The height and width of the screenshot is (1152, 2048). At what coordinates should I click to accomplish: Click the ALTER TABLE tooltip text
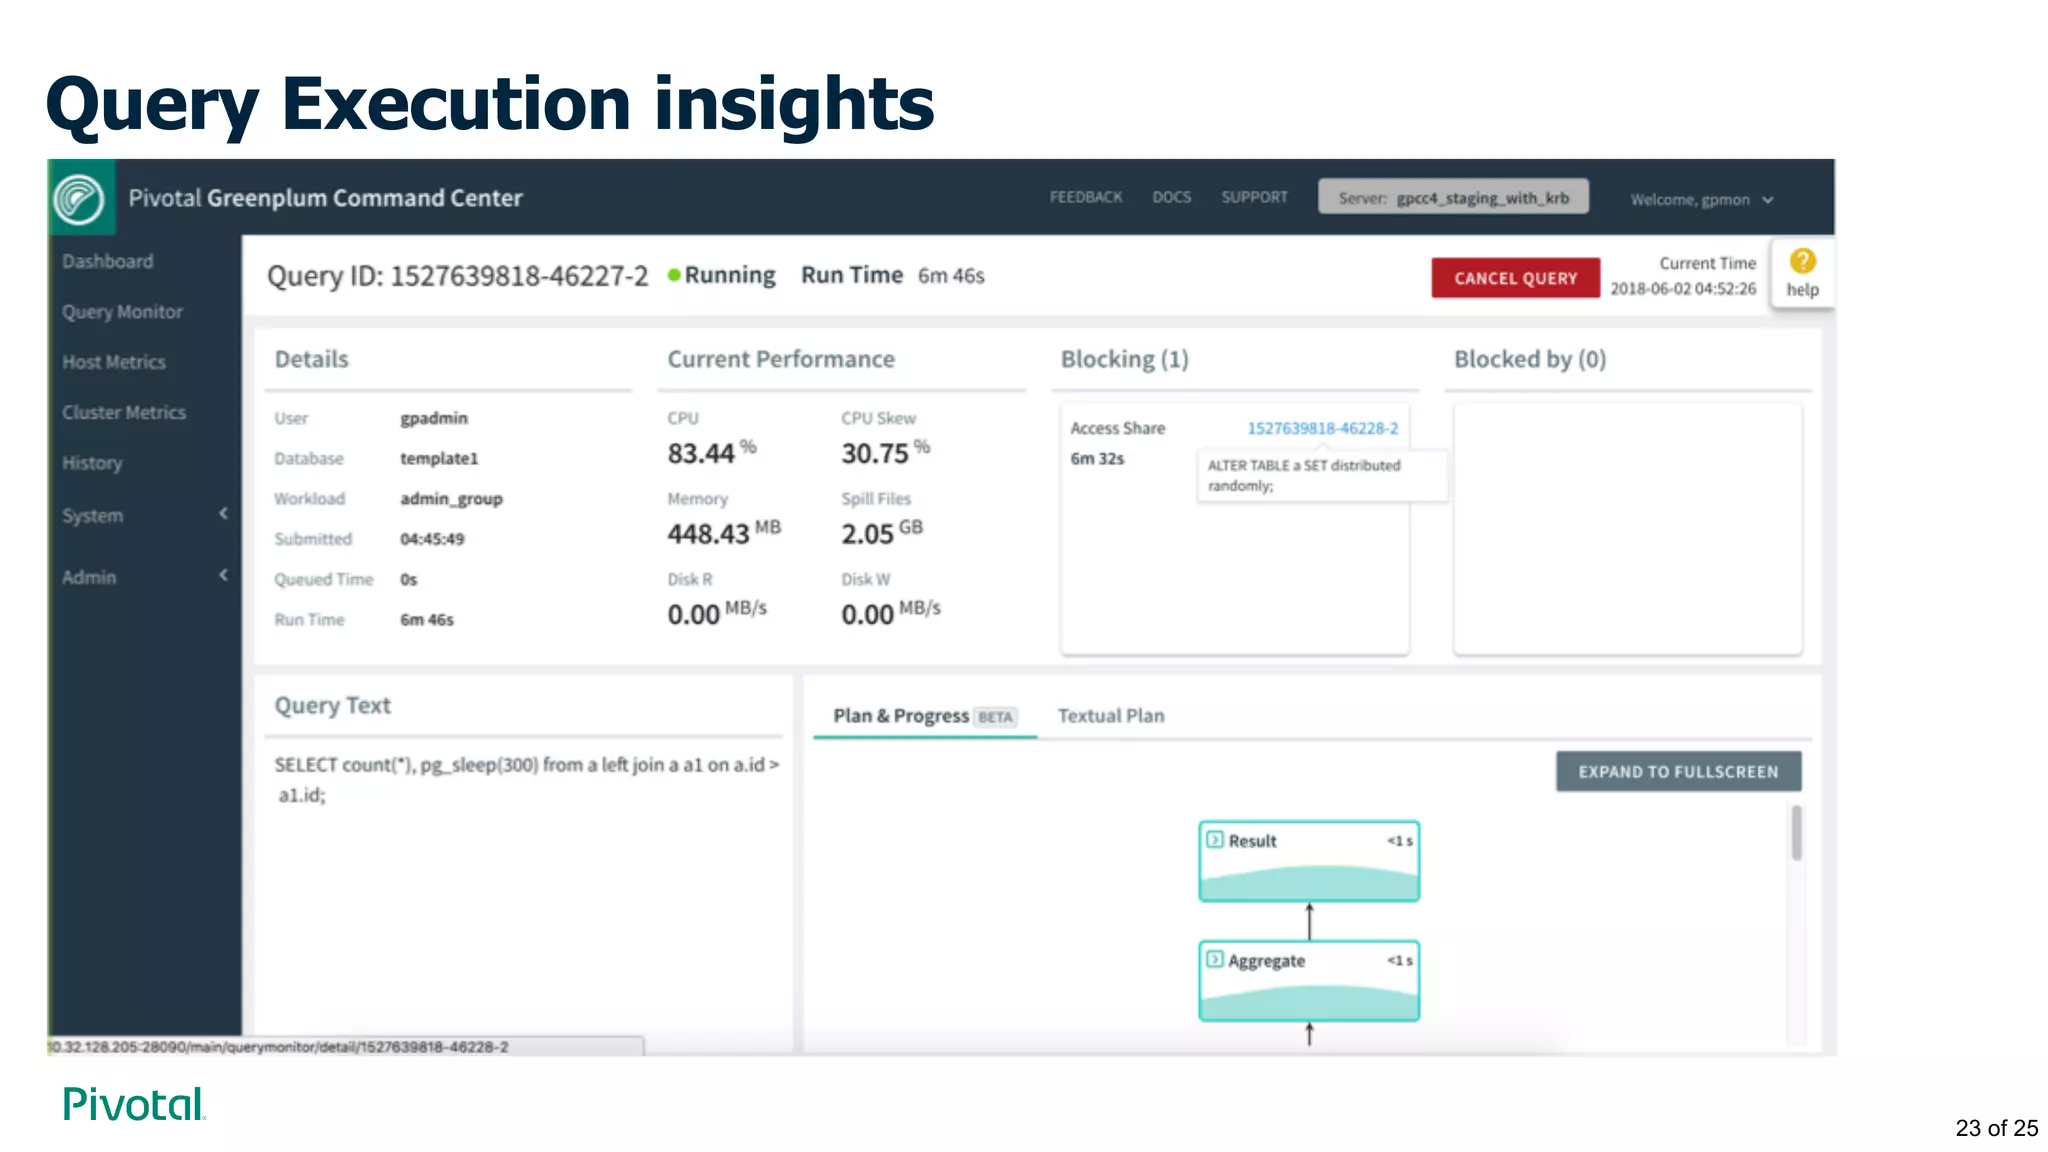pyautogui.click(x=1304, y=475)
